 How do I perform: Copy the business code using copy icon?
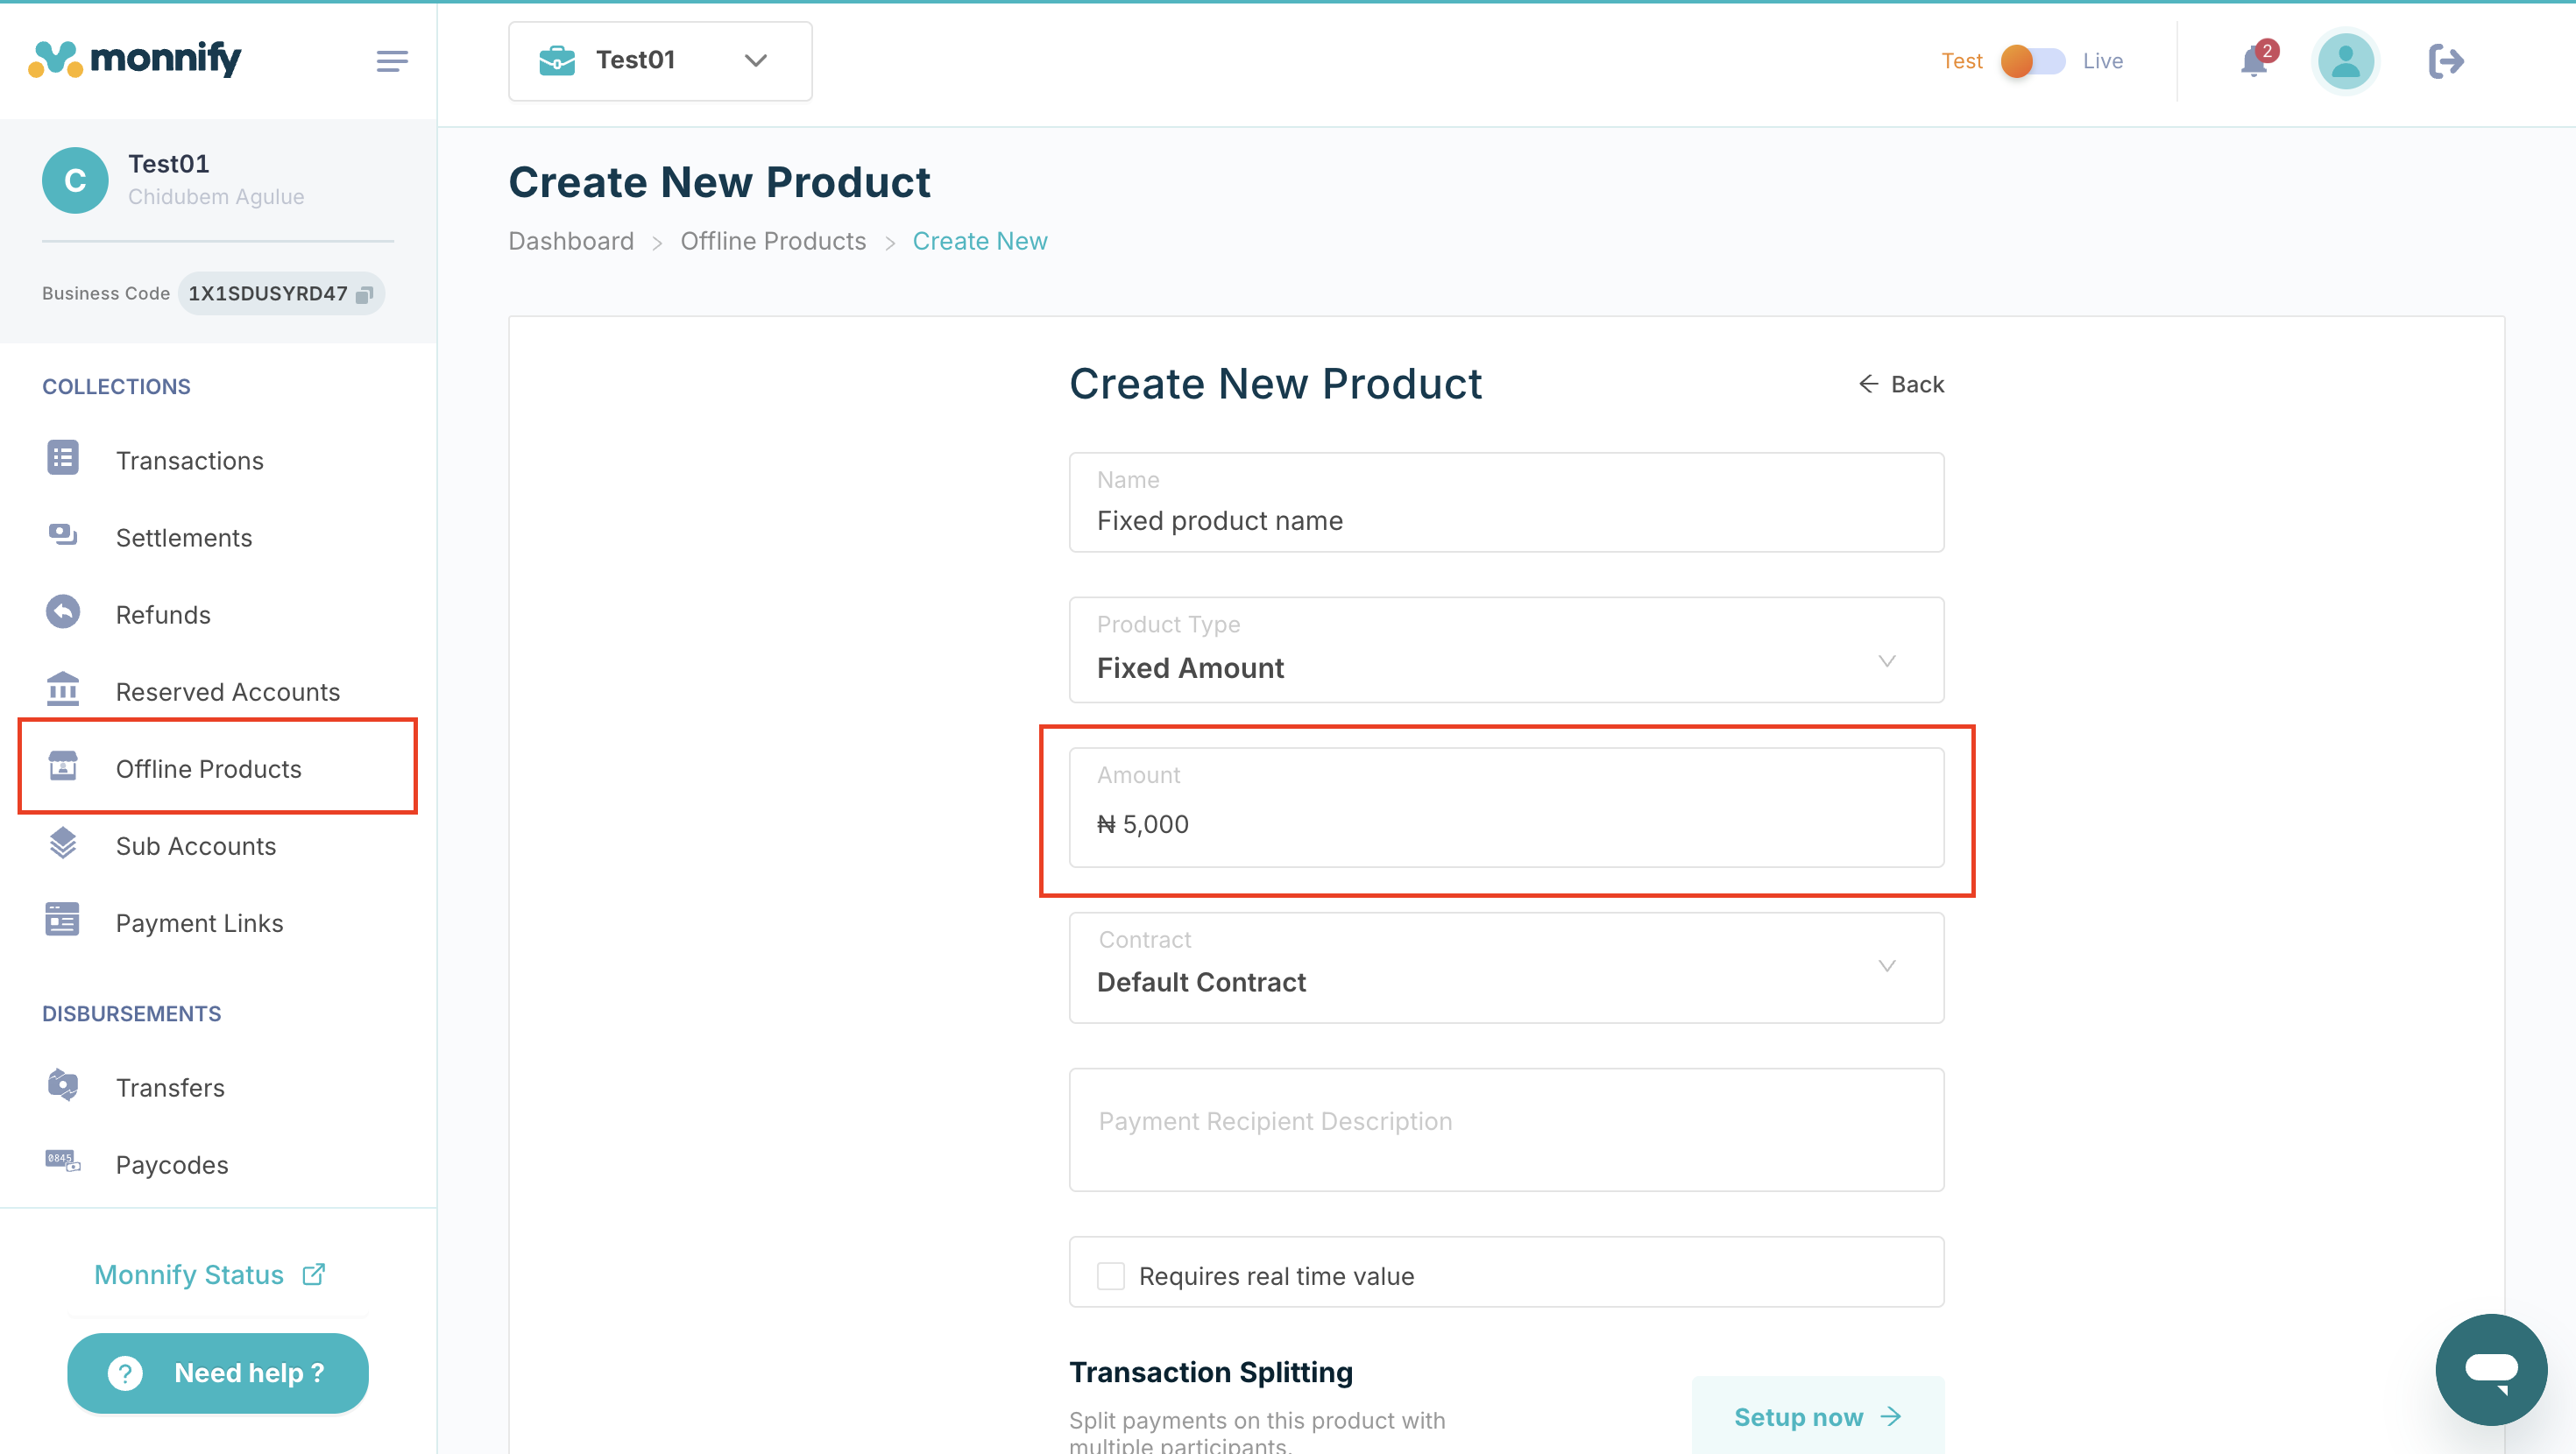[x=365, y=294]
